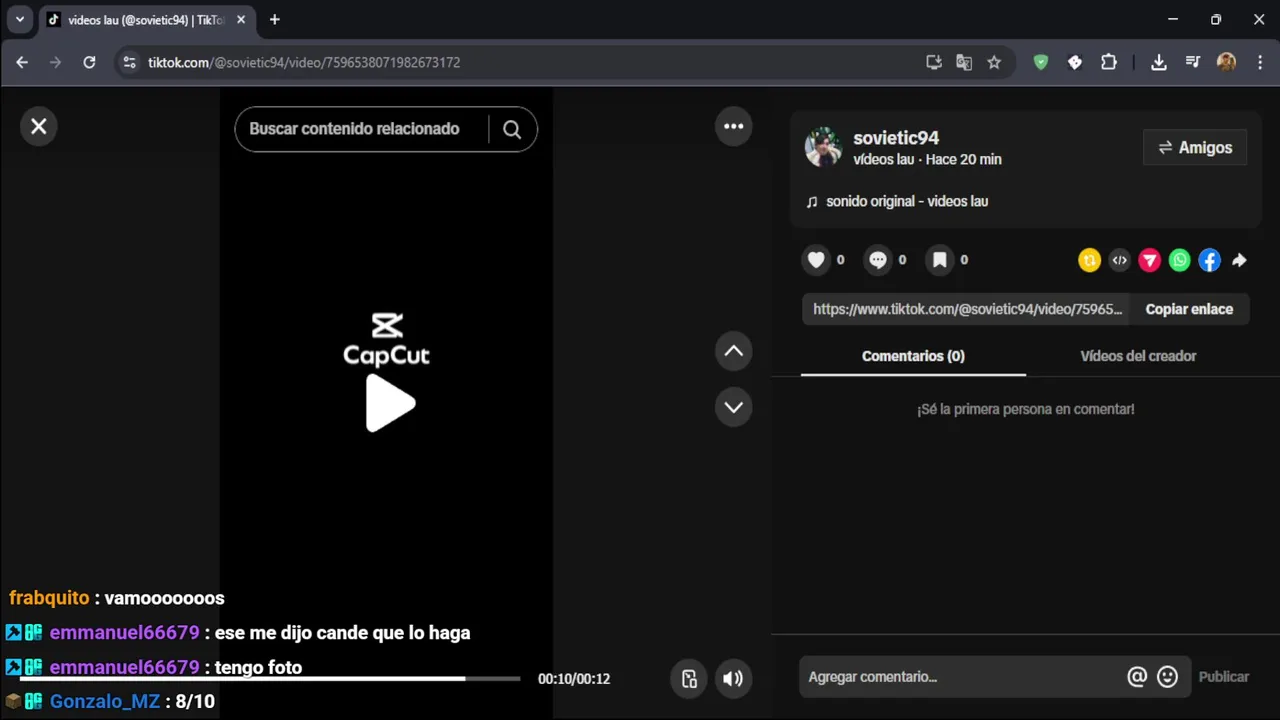
Task: View site information icon
Action: point(128,62)
